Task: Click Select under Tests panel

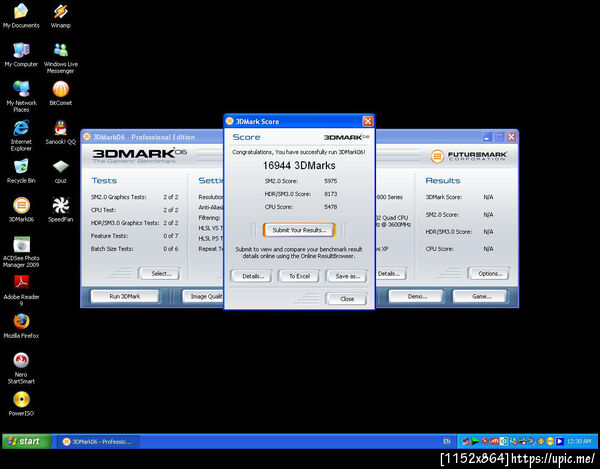Action: [x=161, y=274]
